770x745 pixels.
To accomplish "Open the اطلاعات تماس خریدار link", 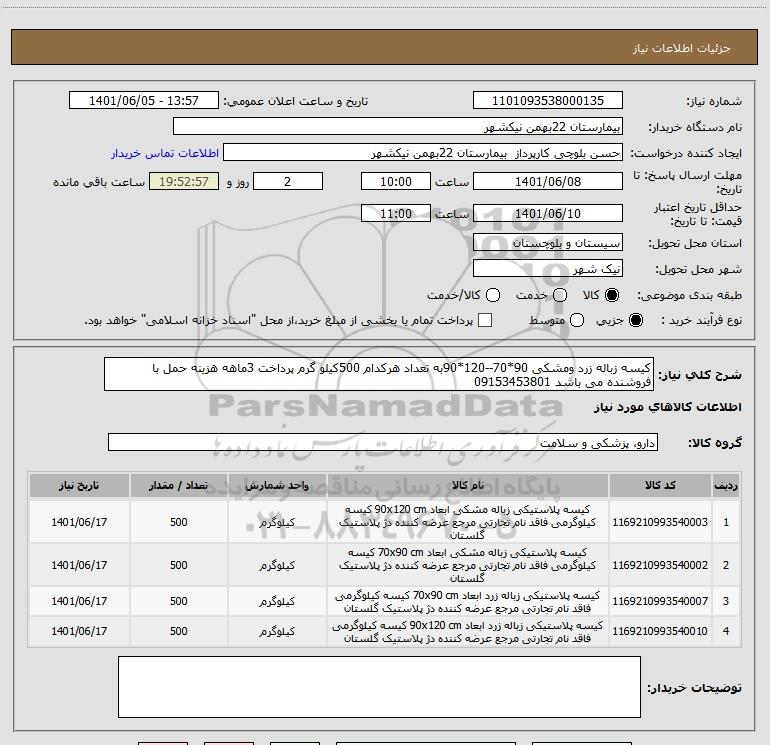I will (158, 154).
